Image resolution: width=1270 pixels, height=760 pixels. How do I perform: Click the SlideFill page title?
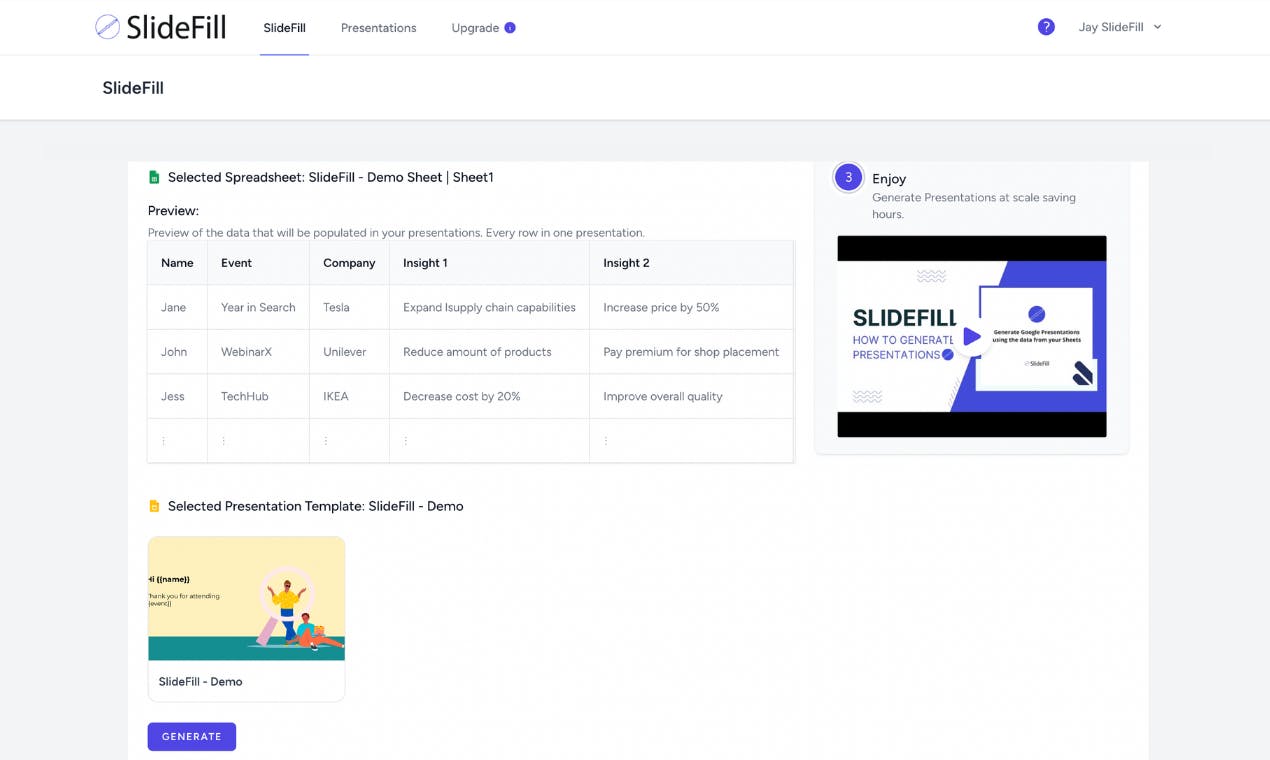133,88
